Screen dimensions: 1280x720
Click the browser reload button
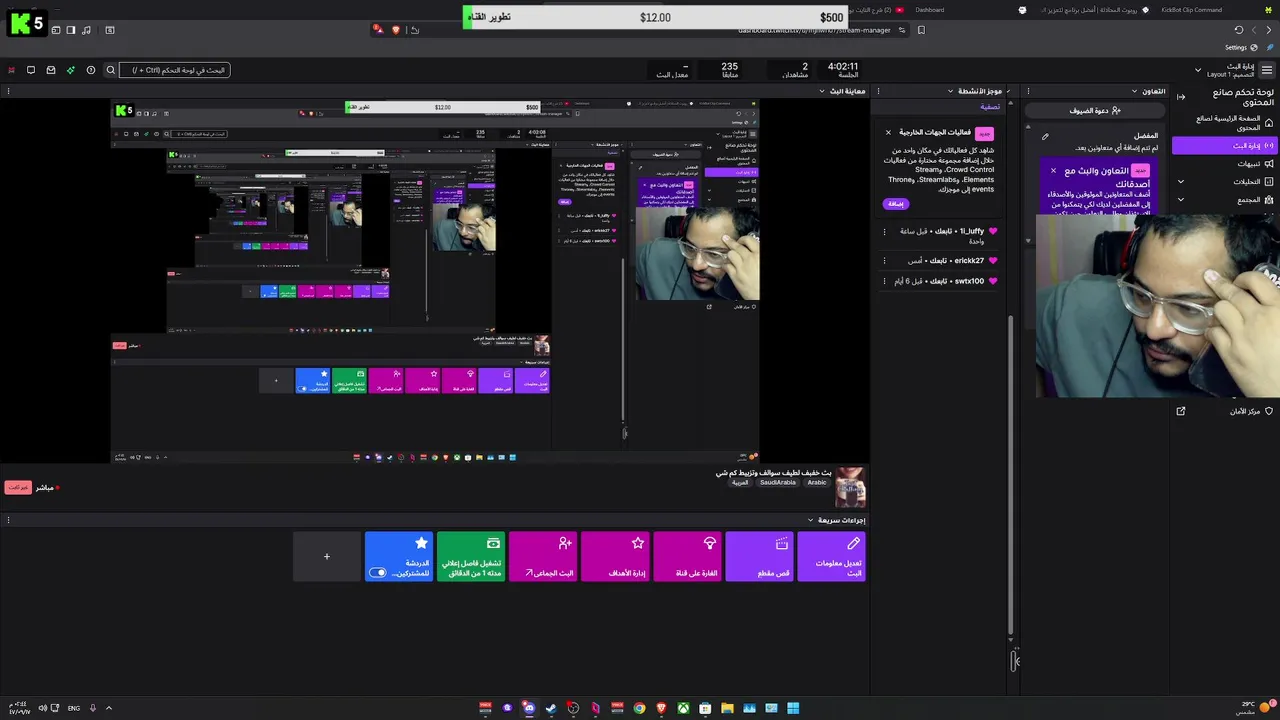coord(1239,30)
